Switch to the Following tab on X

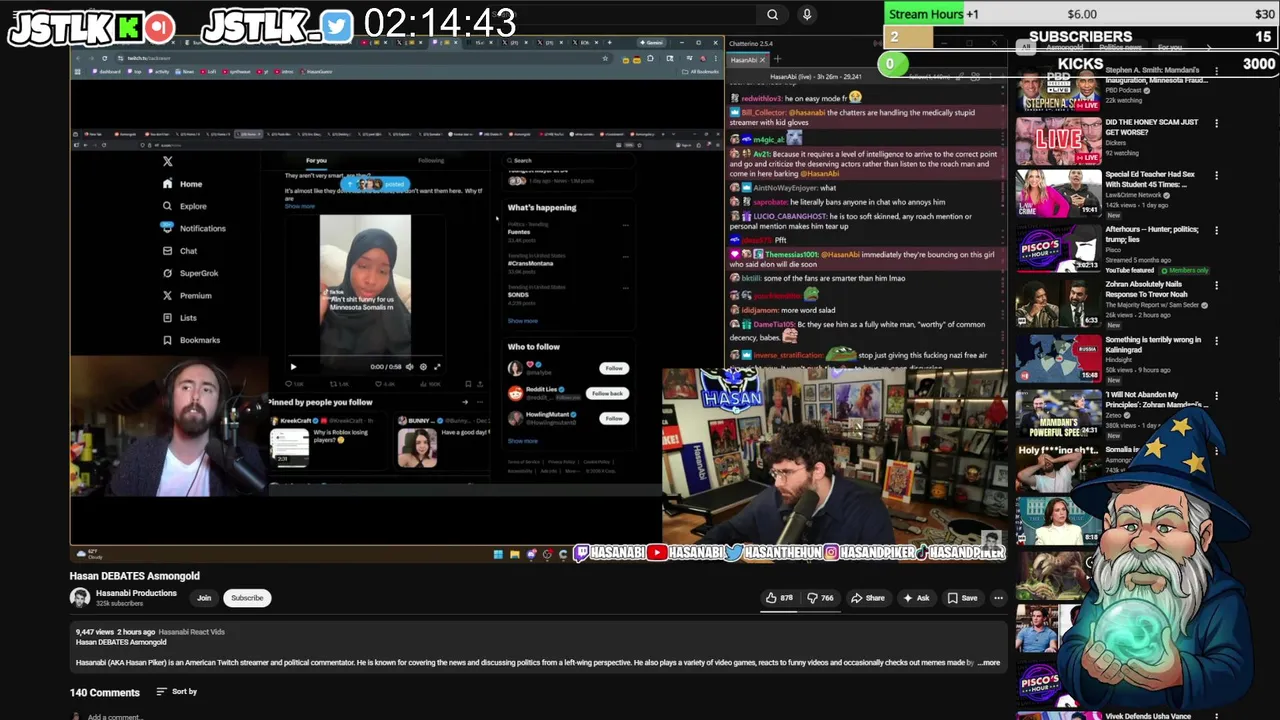(431, 160)
